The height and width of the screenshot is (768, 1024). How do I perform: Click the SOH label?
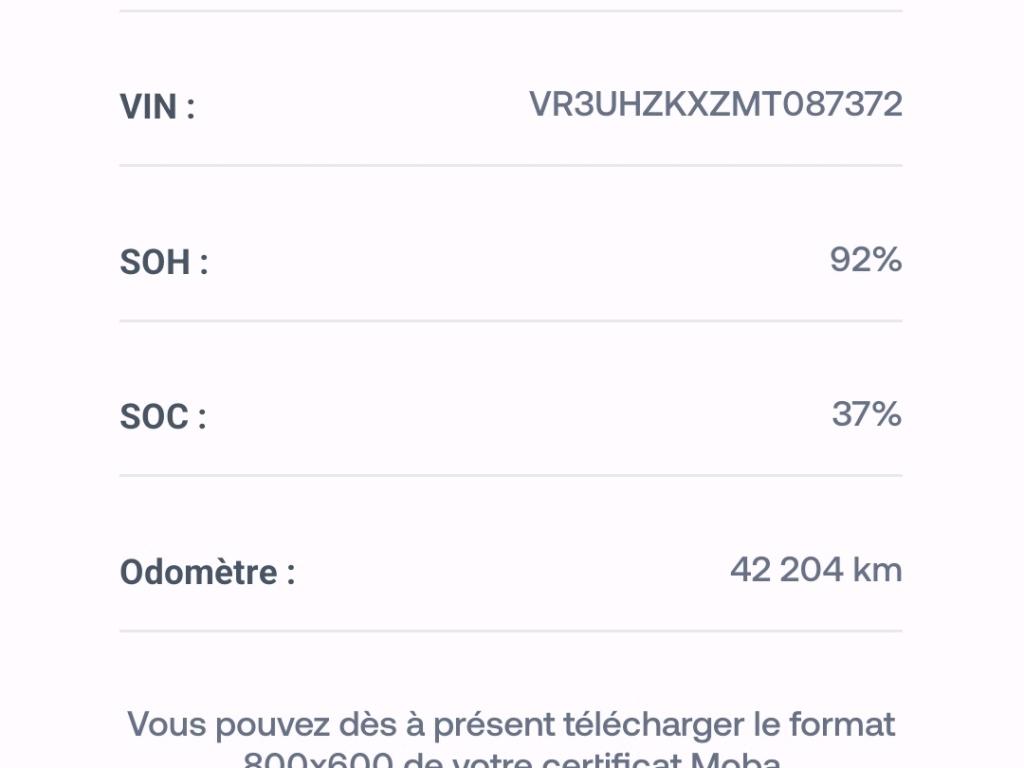pyautogui.click(x=163, y=262)
